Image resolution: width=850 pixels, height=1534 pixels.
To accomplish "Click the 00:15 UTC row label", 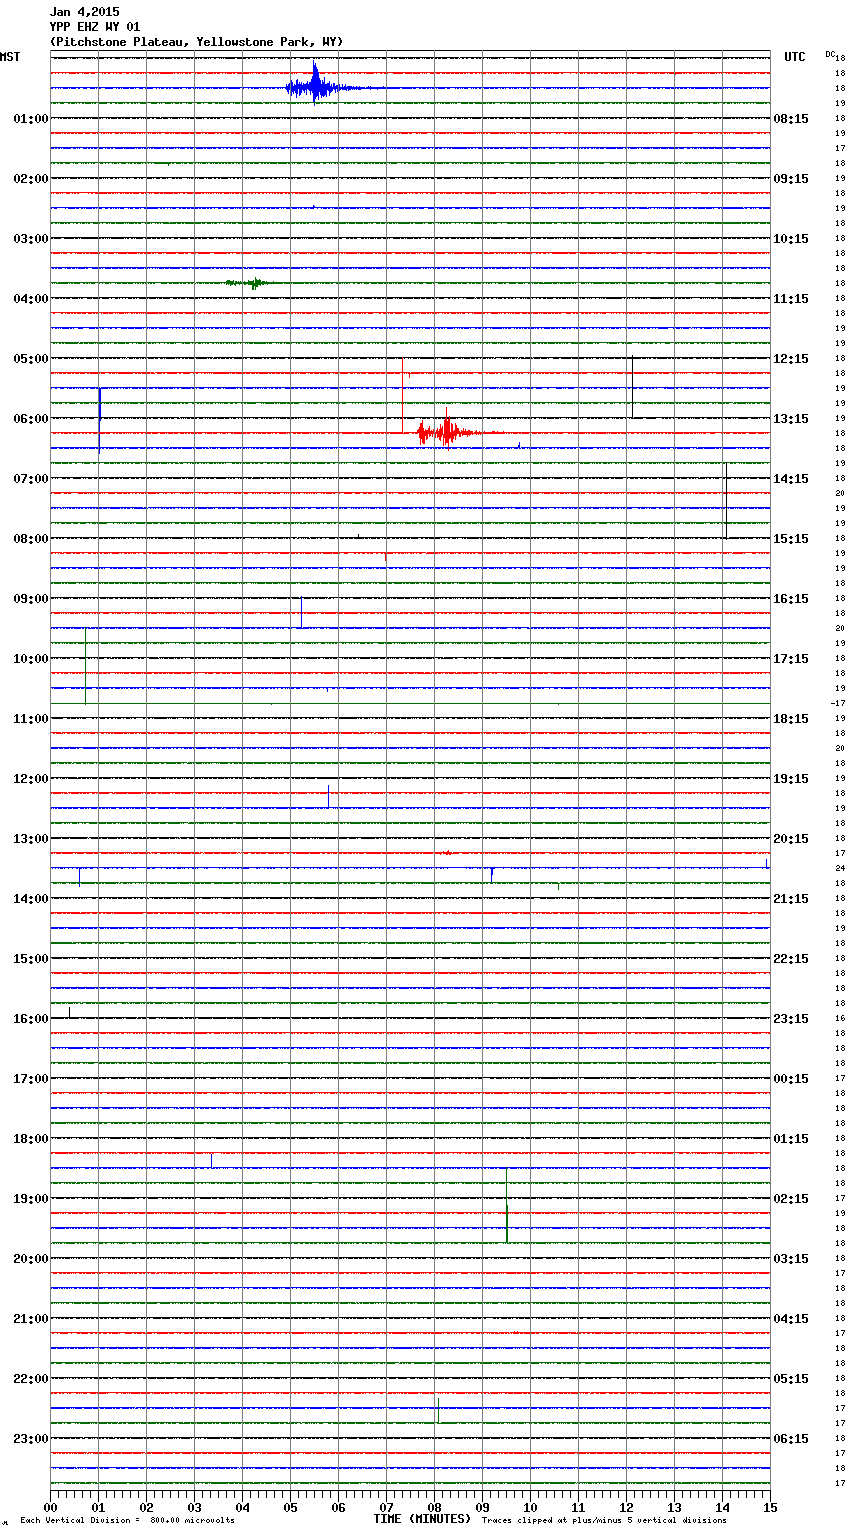I will coord(791,1079).
